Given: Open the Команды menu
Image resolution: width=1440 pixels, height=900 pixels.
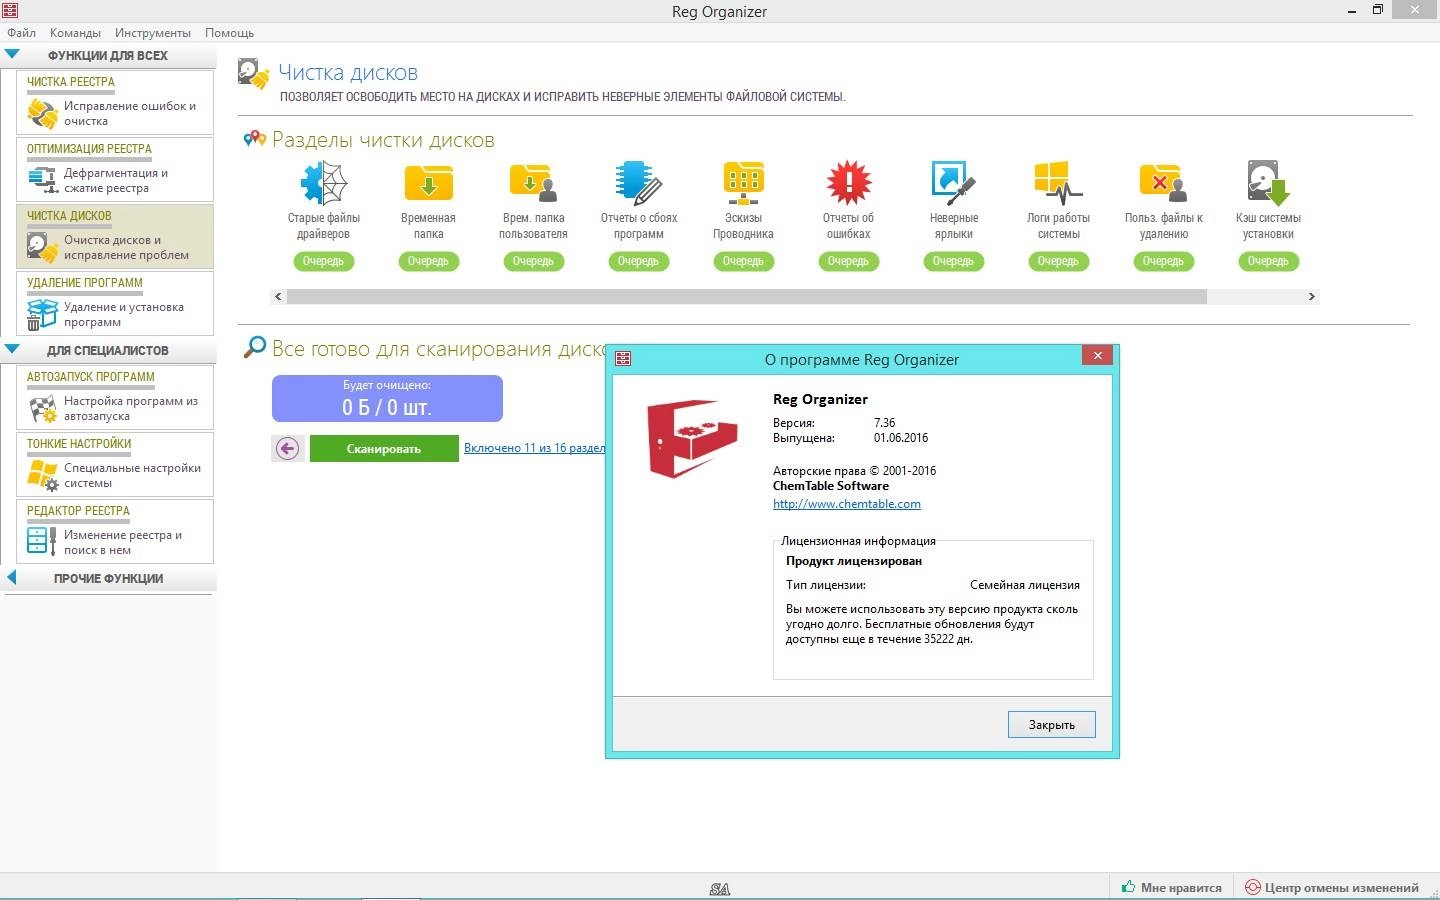Looking at the screenshot, I should (75, 33).
